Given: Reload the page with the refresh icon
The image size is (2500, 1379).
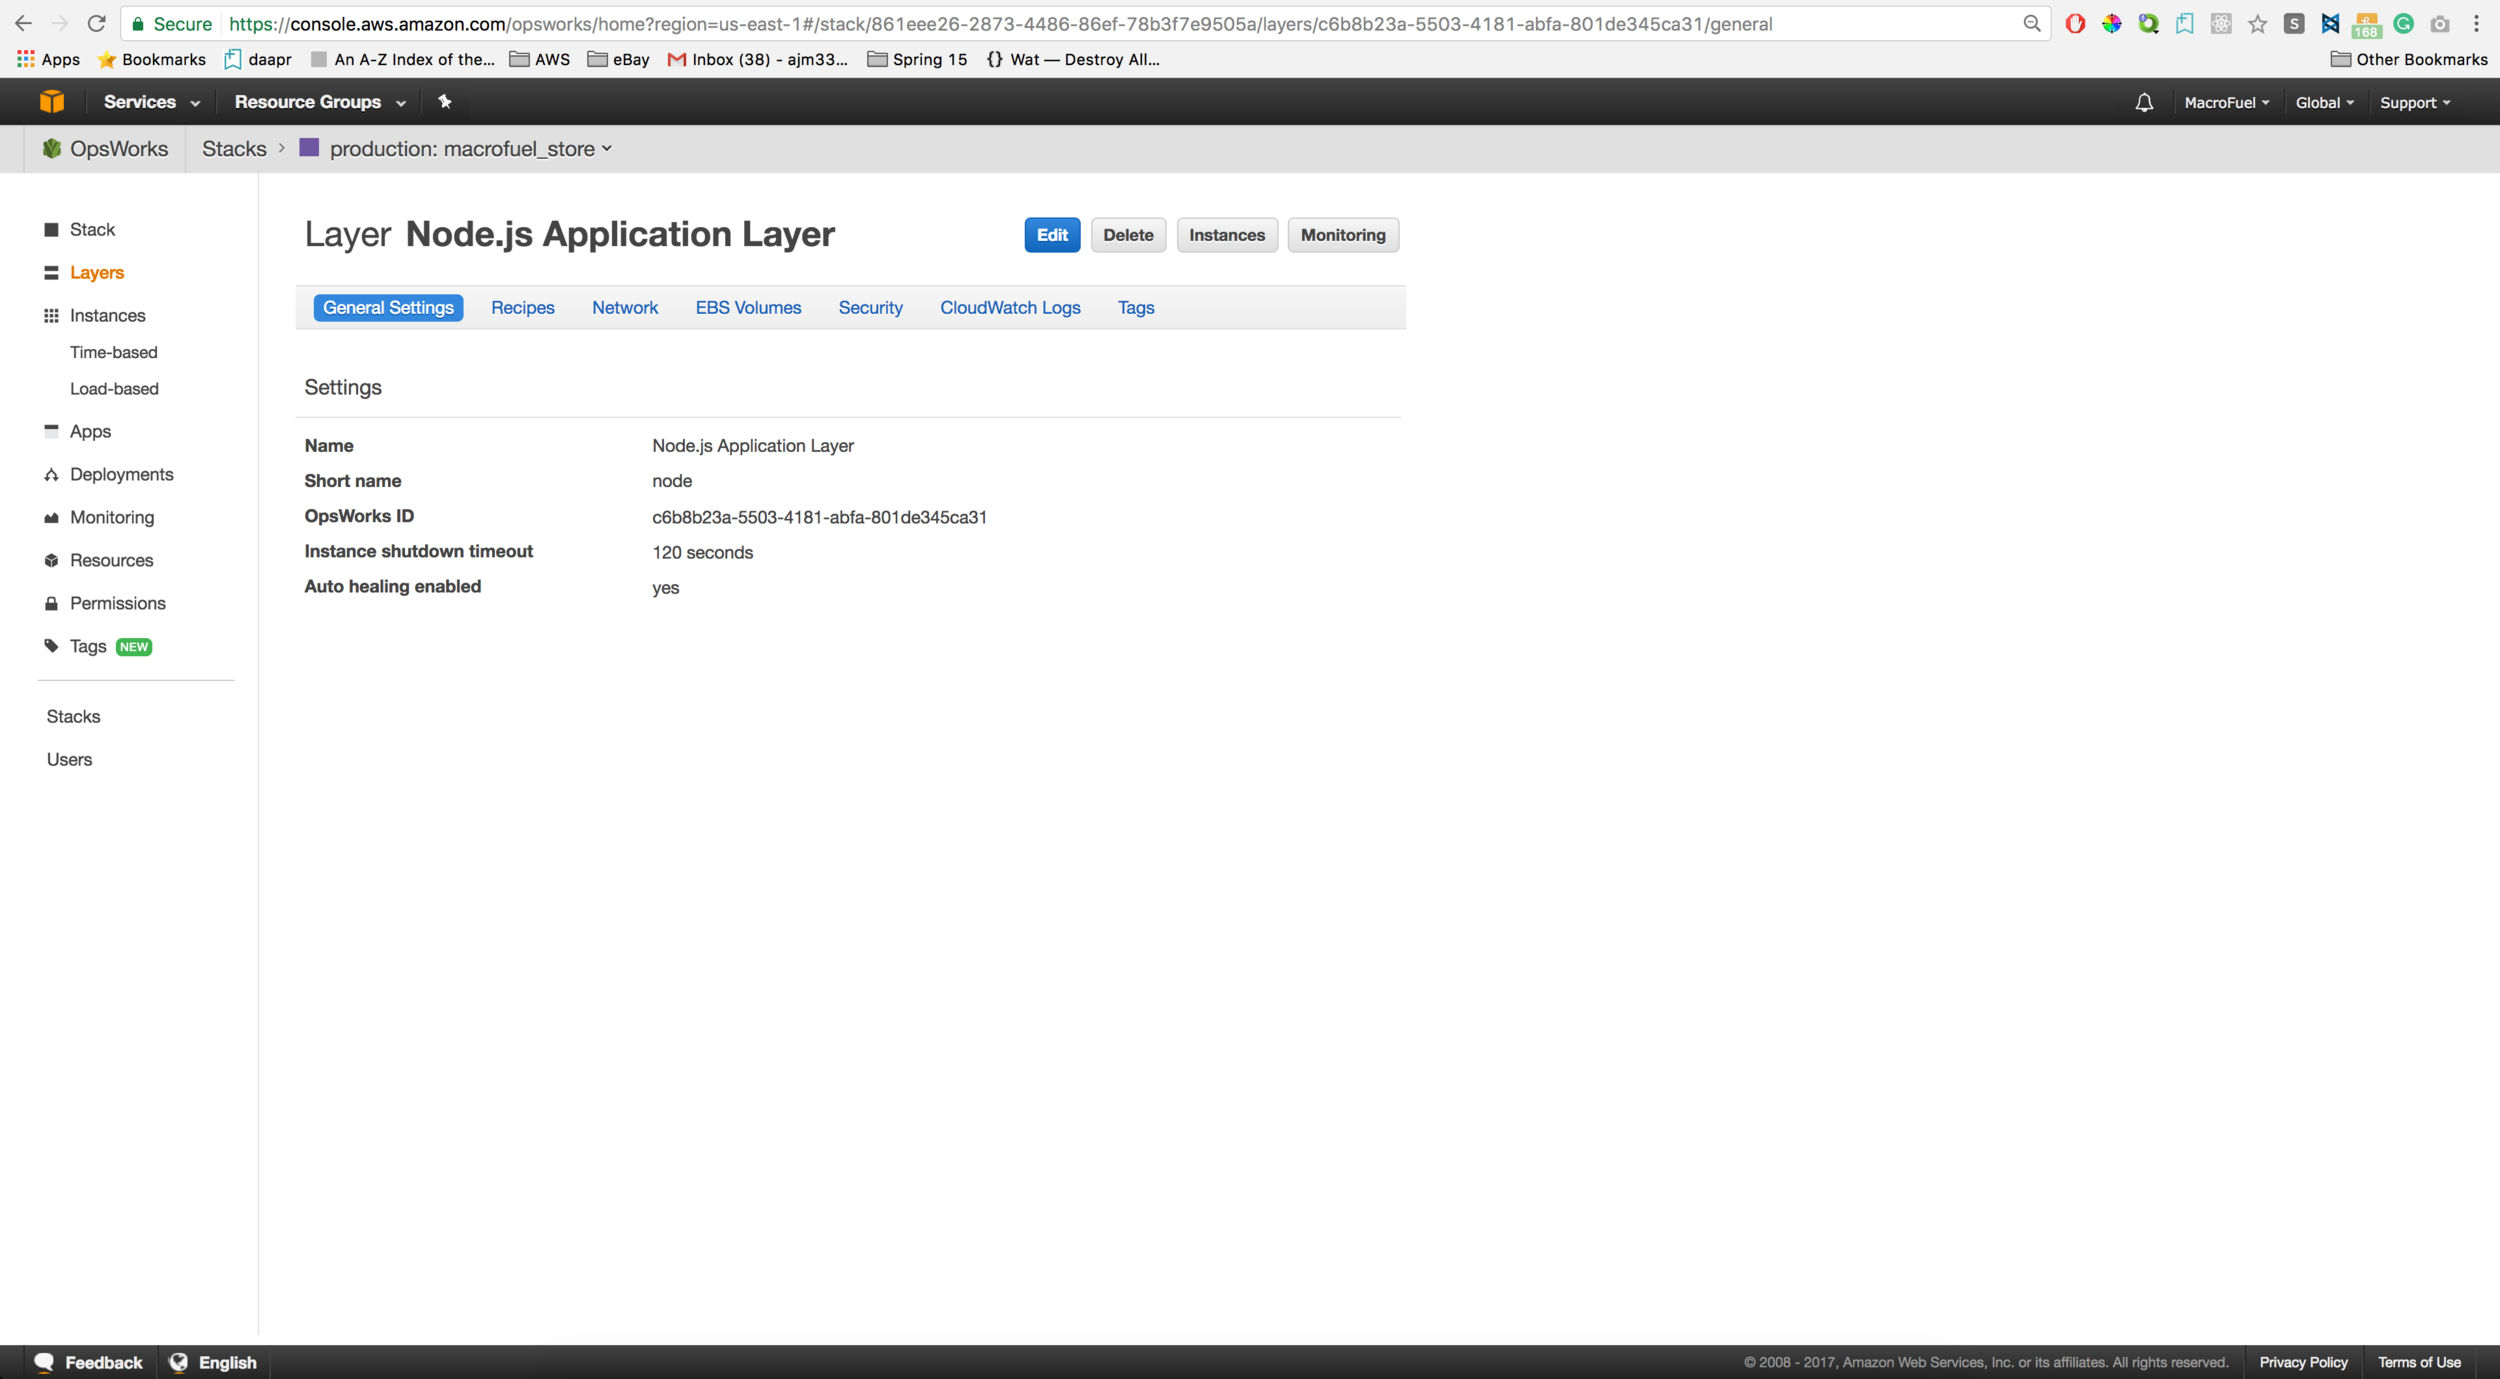Looking at the screenshot, I should pyautogui.click(x=96, y=23).
